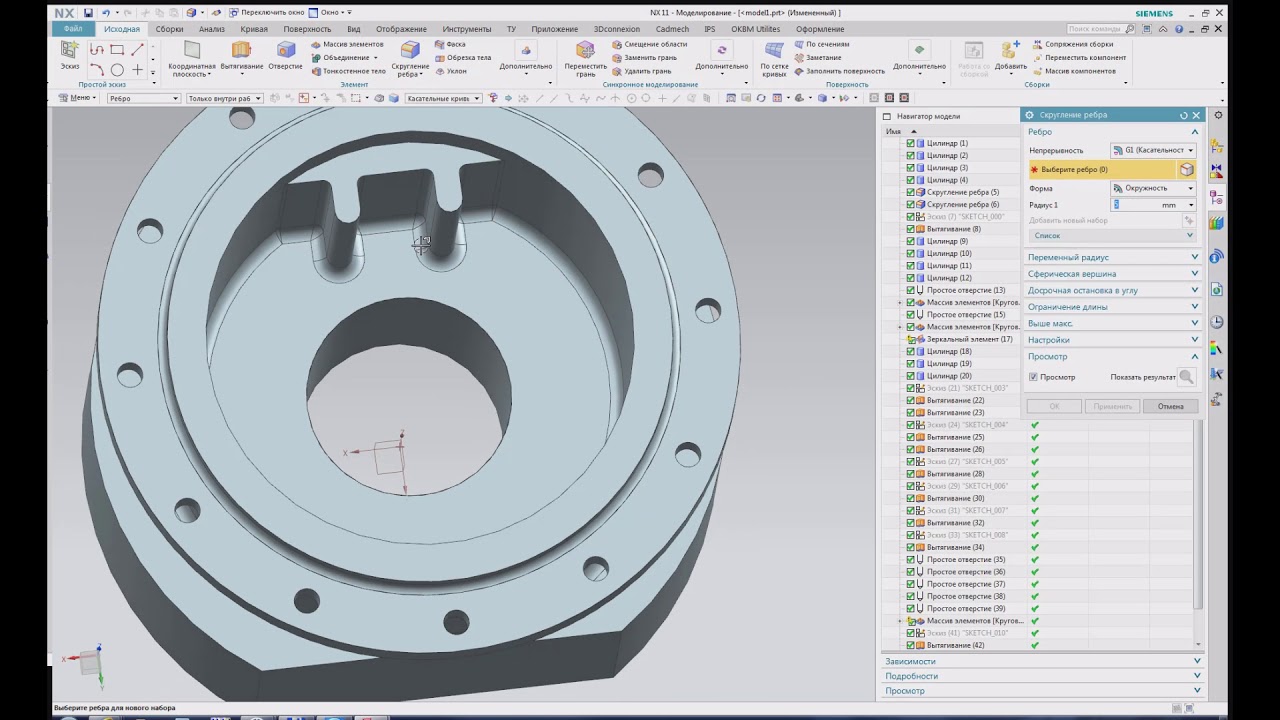Click the Тонкостенное тело (Shell) tool

coord(347,71)
